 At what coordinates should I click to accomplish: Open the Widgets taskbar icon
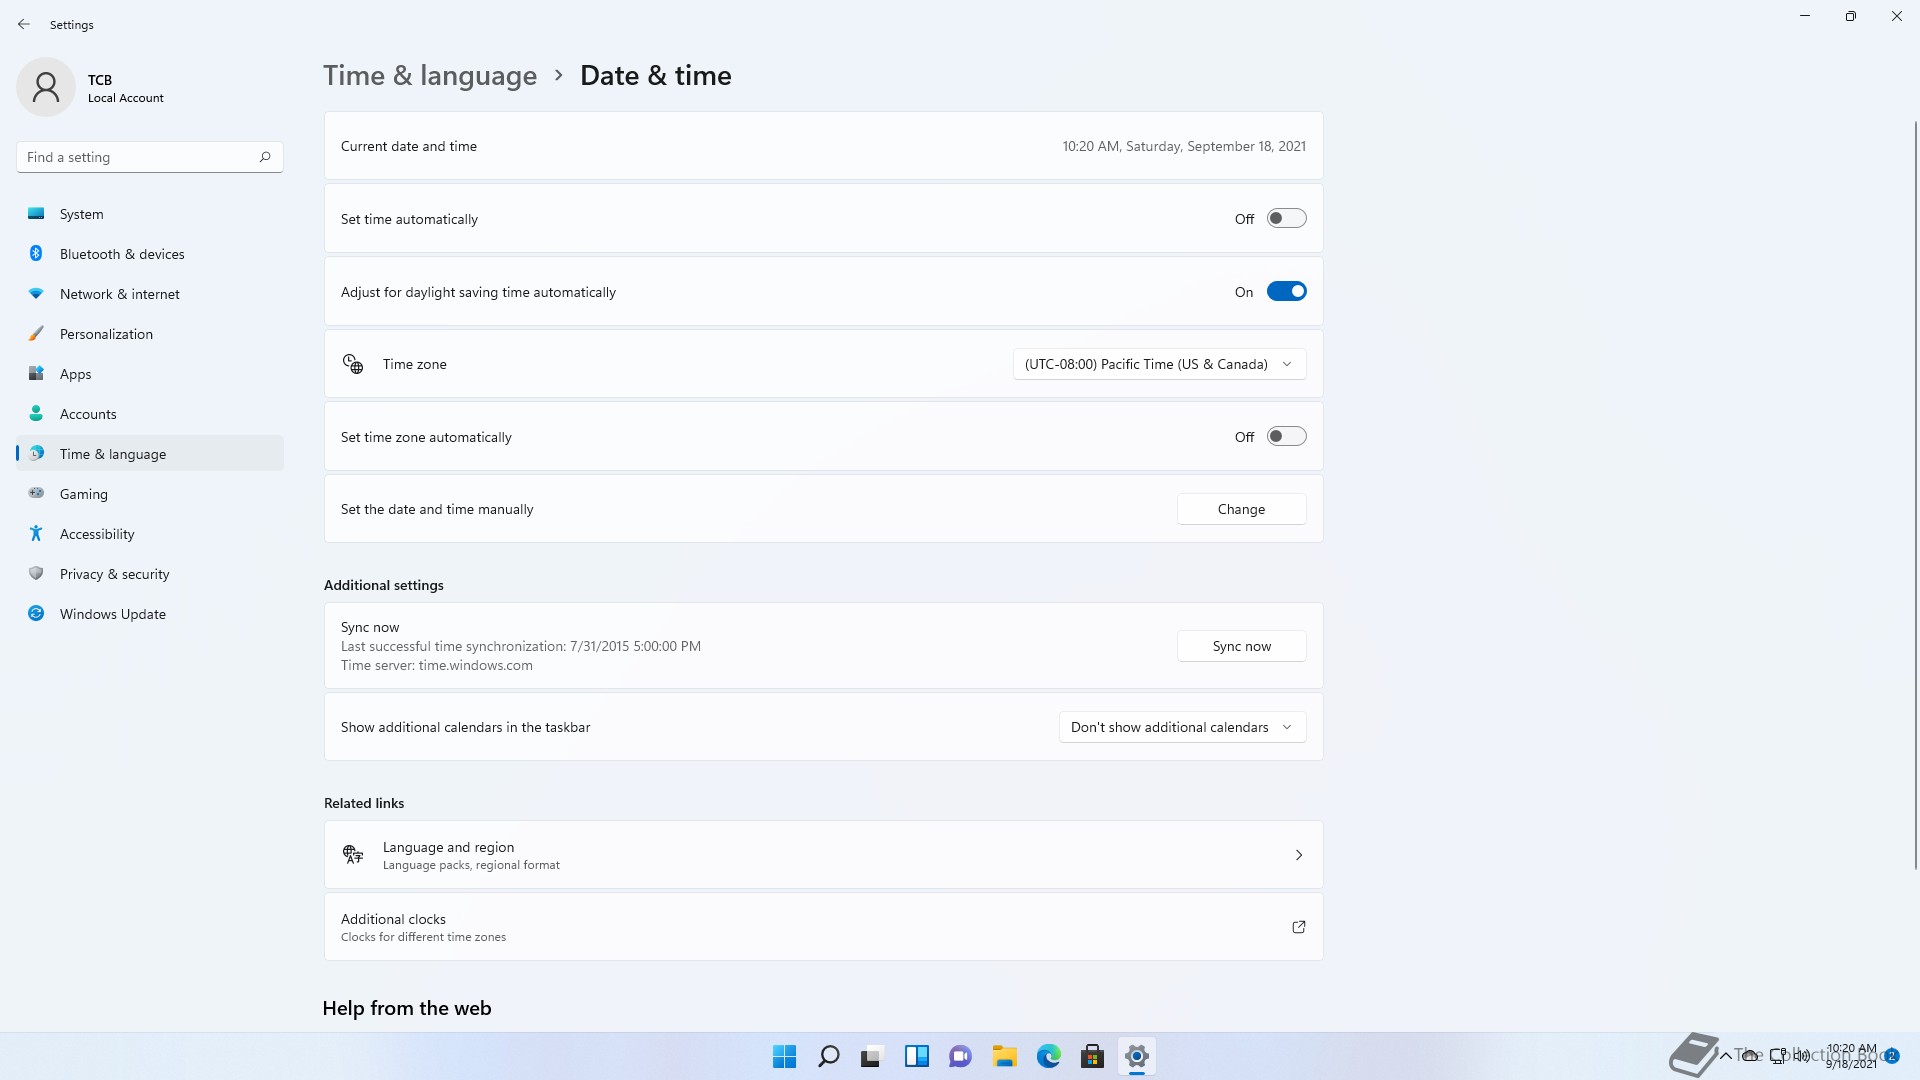tap(916, 1056)
